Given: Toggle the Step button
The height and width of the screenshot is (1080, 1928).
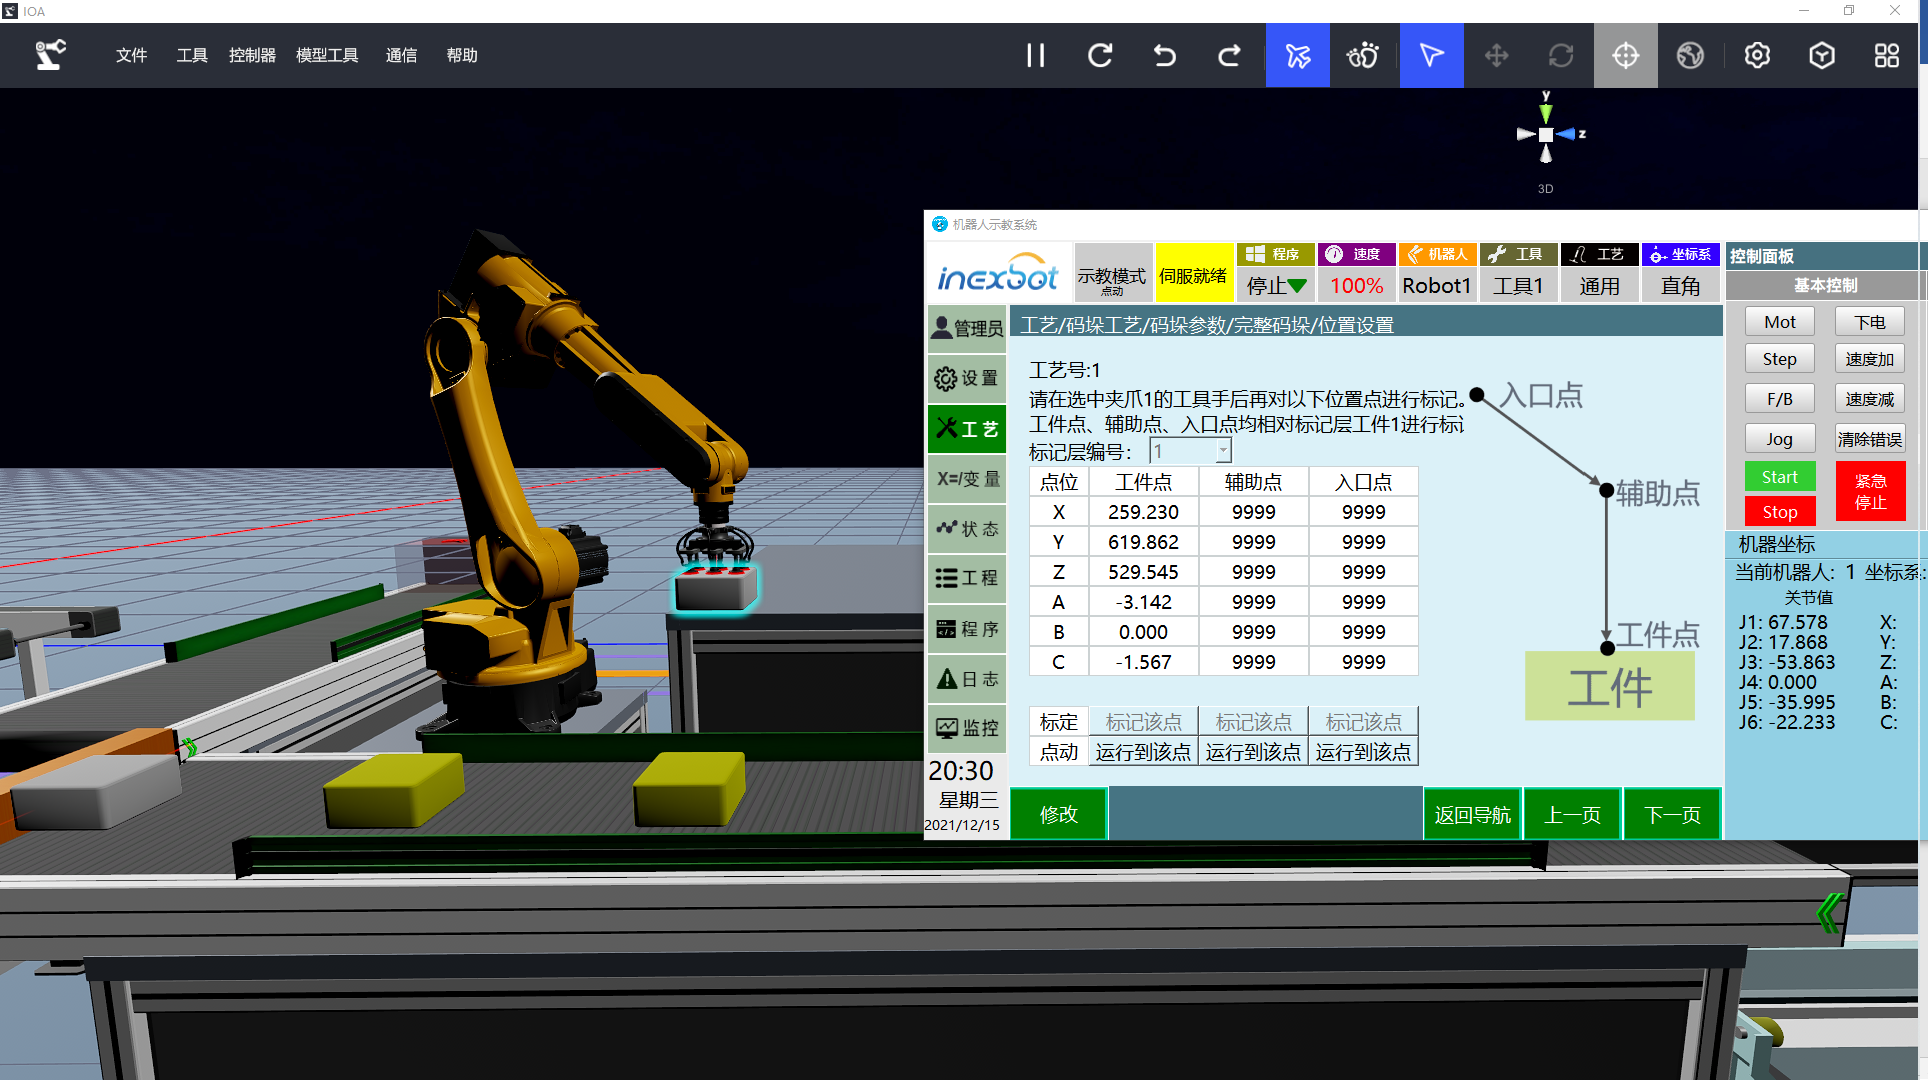Looking at the screenshot, I should point(1779,359).
